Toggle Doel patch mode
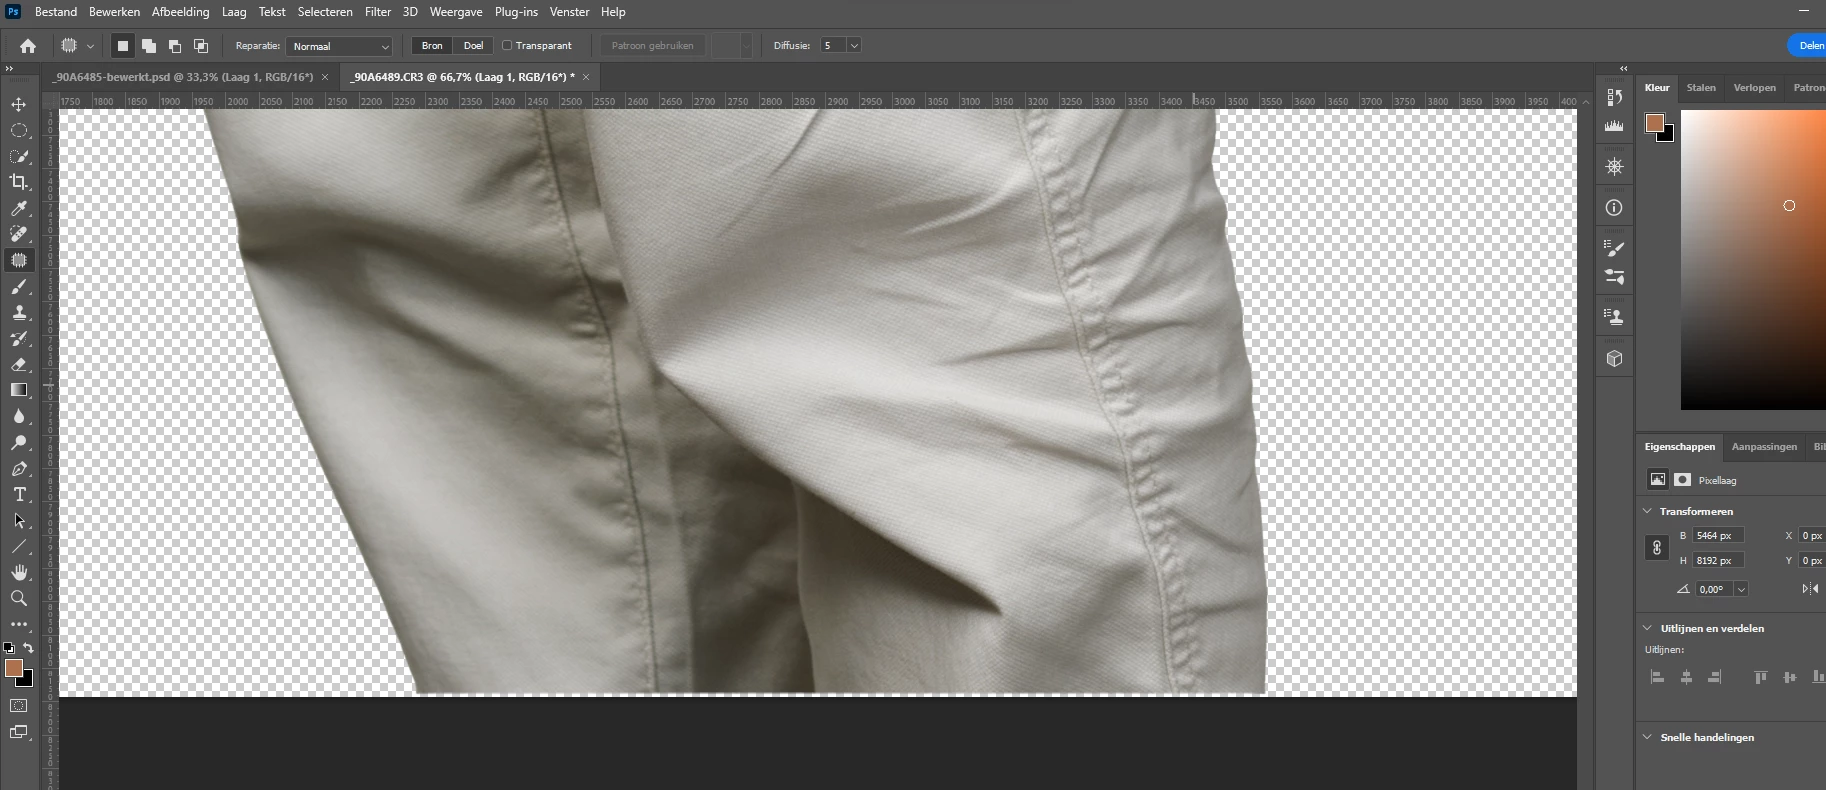 pyautogui.click(x=473, y=46)
